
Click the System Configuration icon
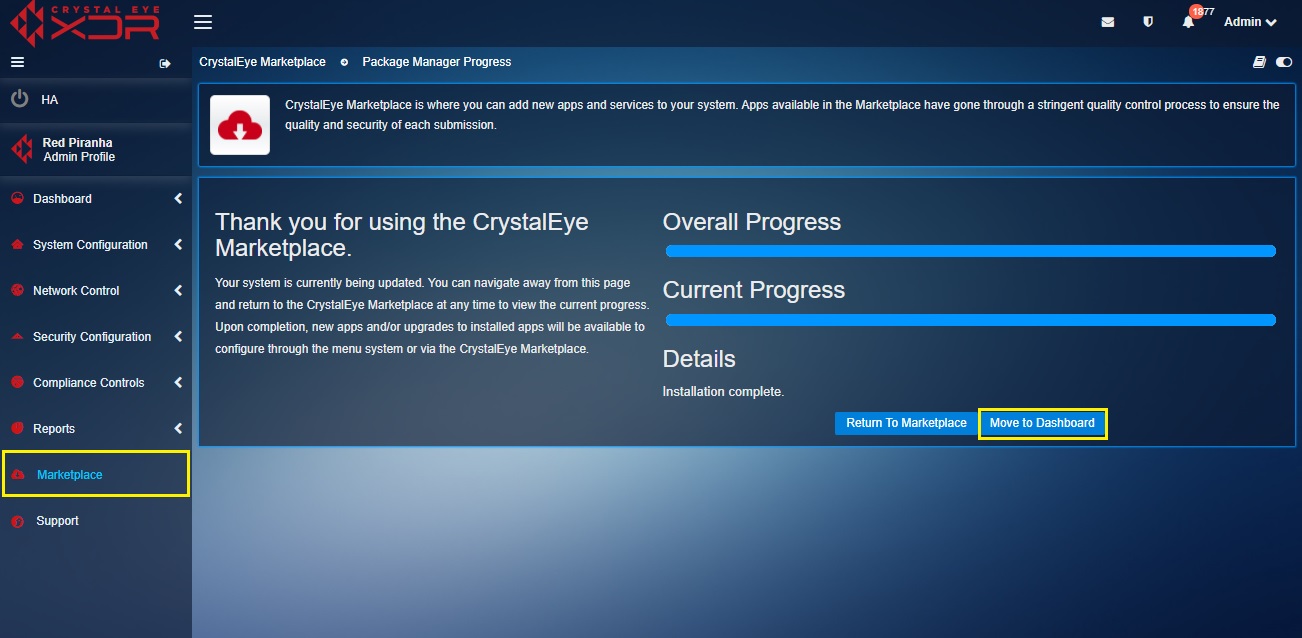pos(17,245)
